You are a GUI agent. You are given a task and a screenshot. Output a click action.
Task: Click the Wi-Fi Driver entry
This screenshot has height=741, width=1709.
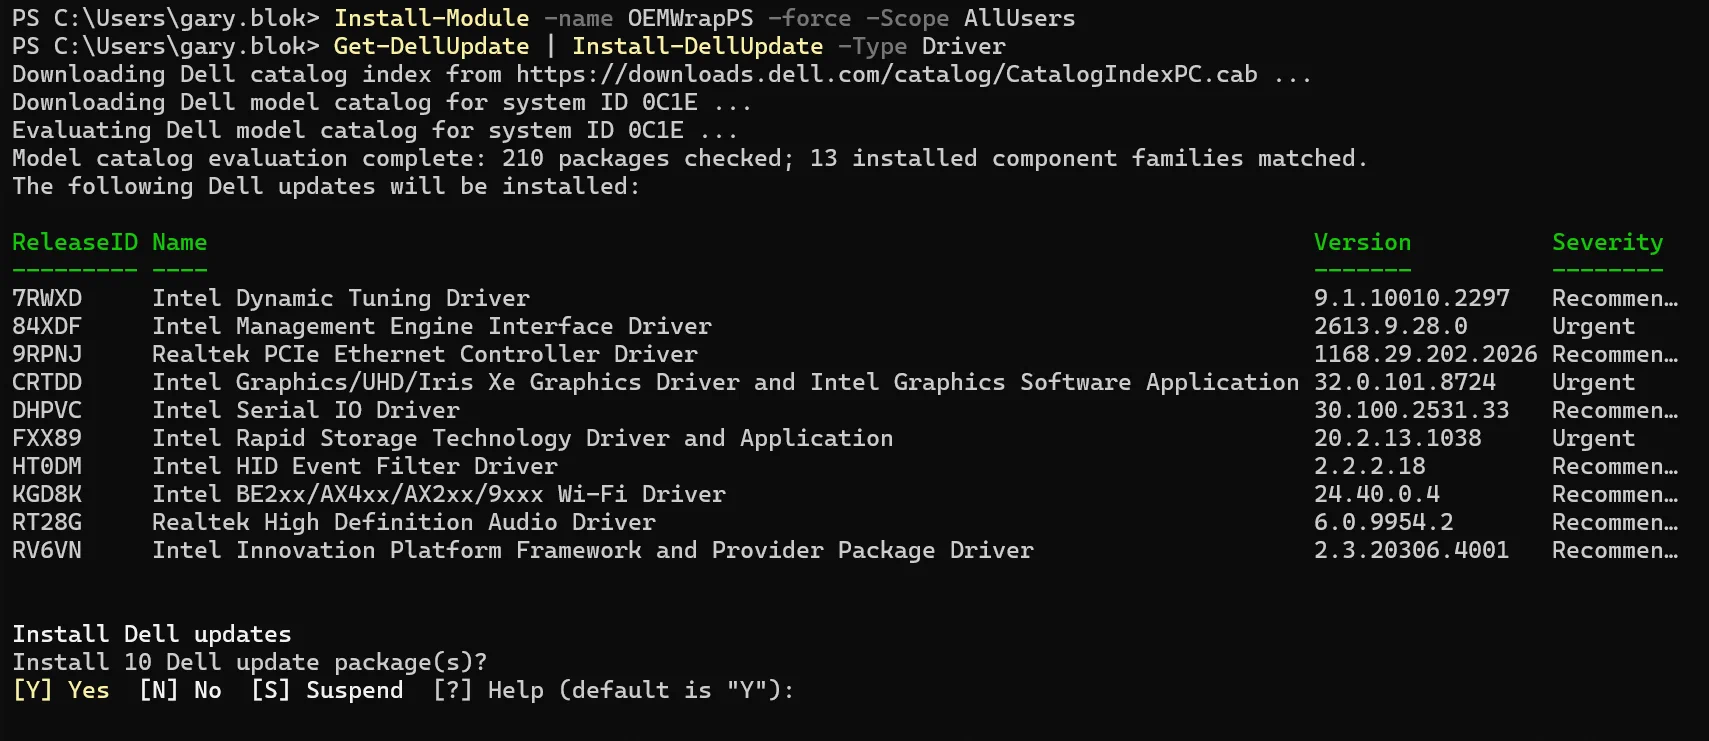click(x=439, y=494)
